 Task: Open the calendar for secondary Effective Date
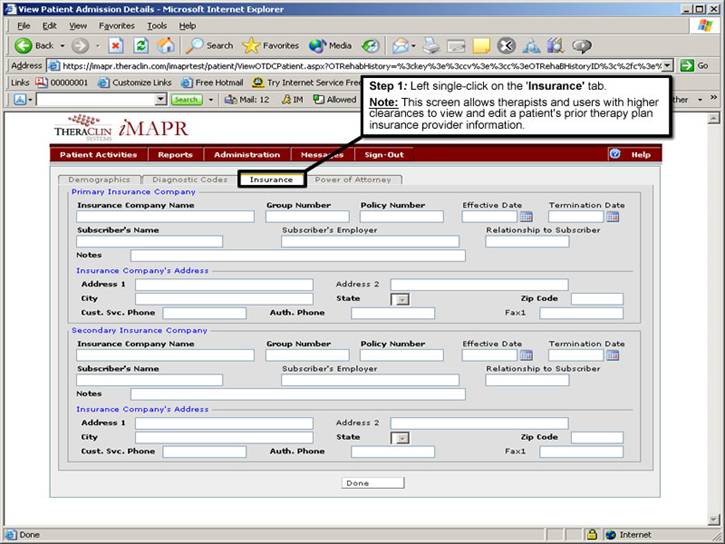point(526,354)
